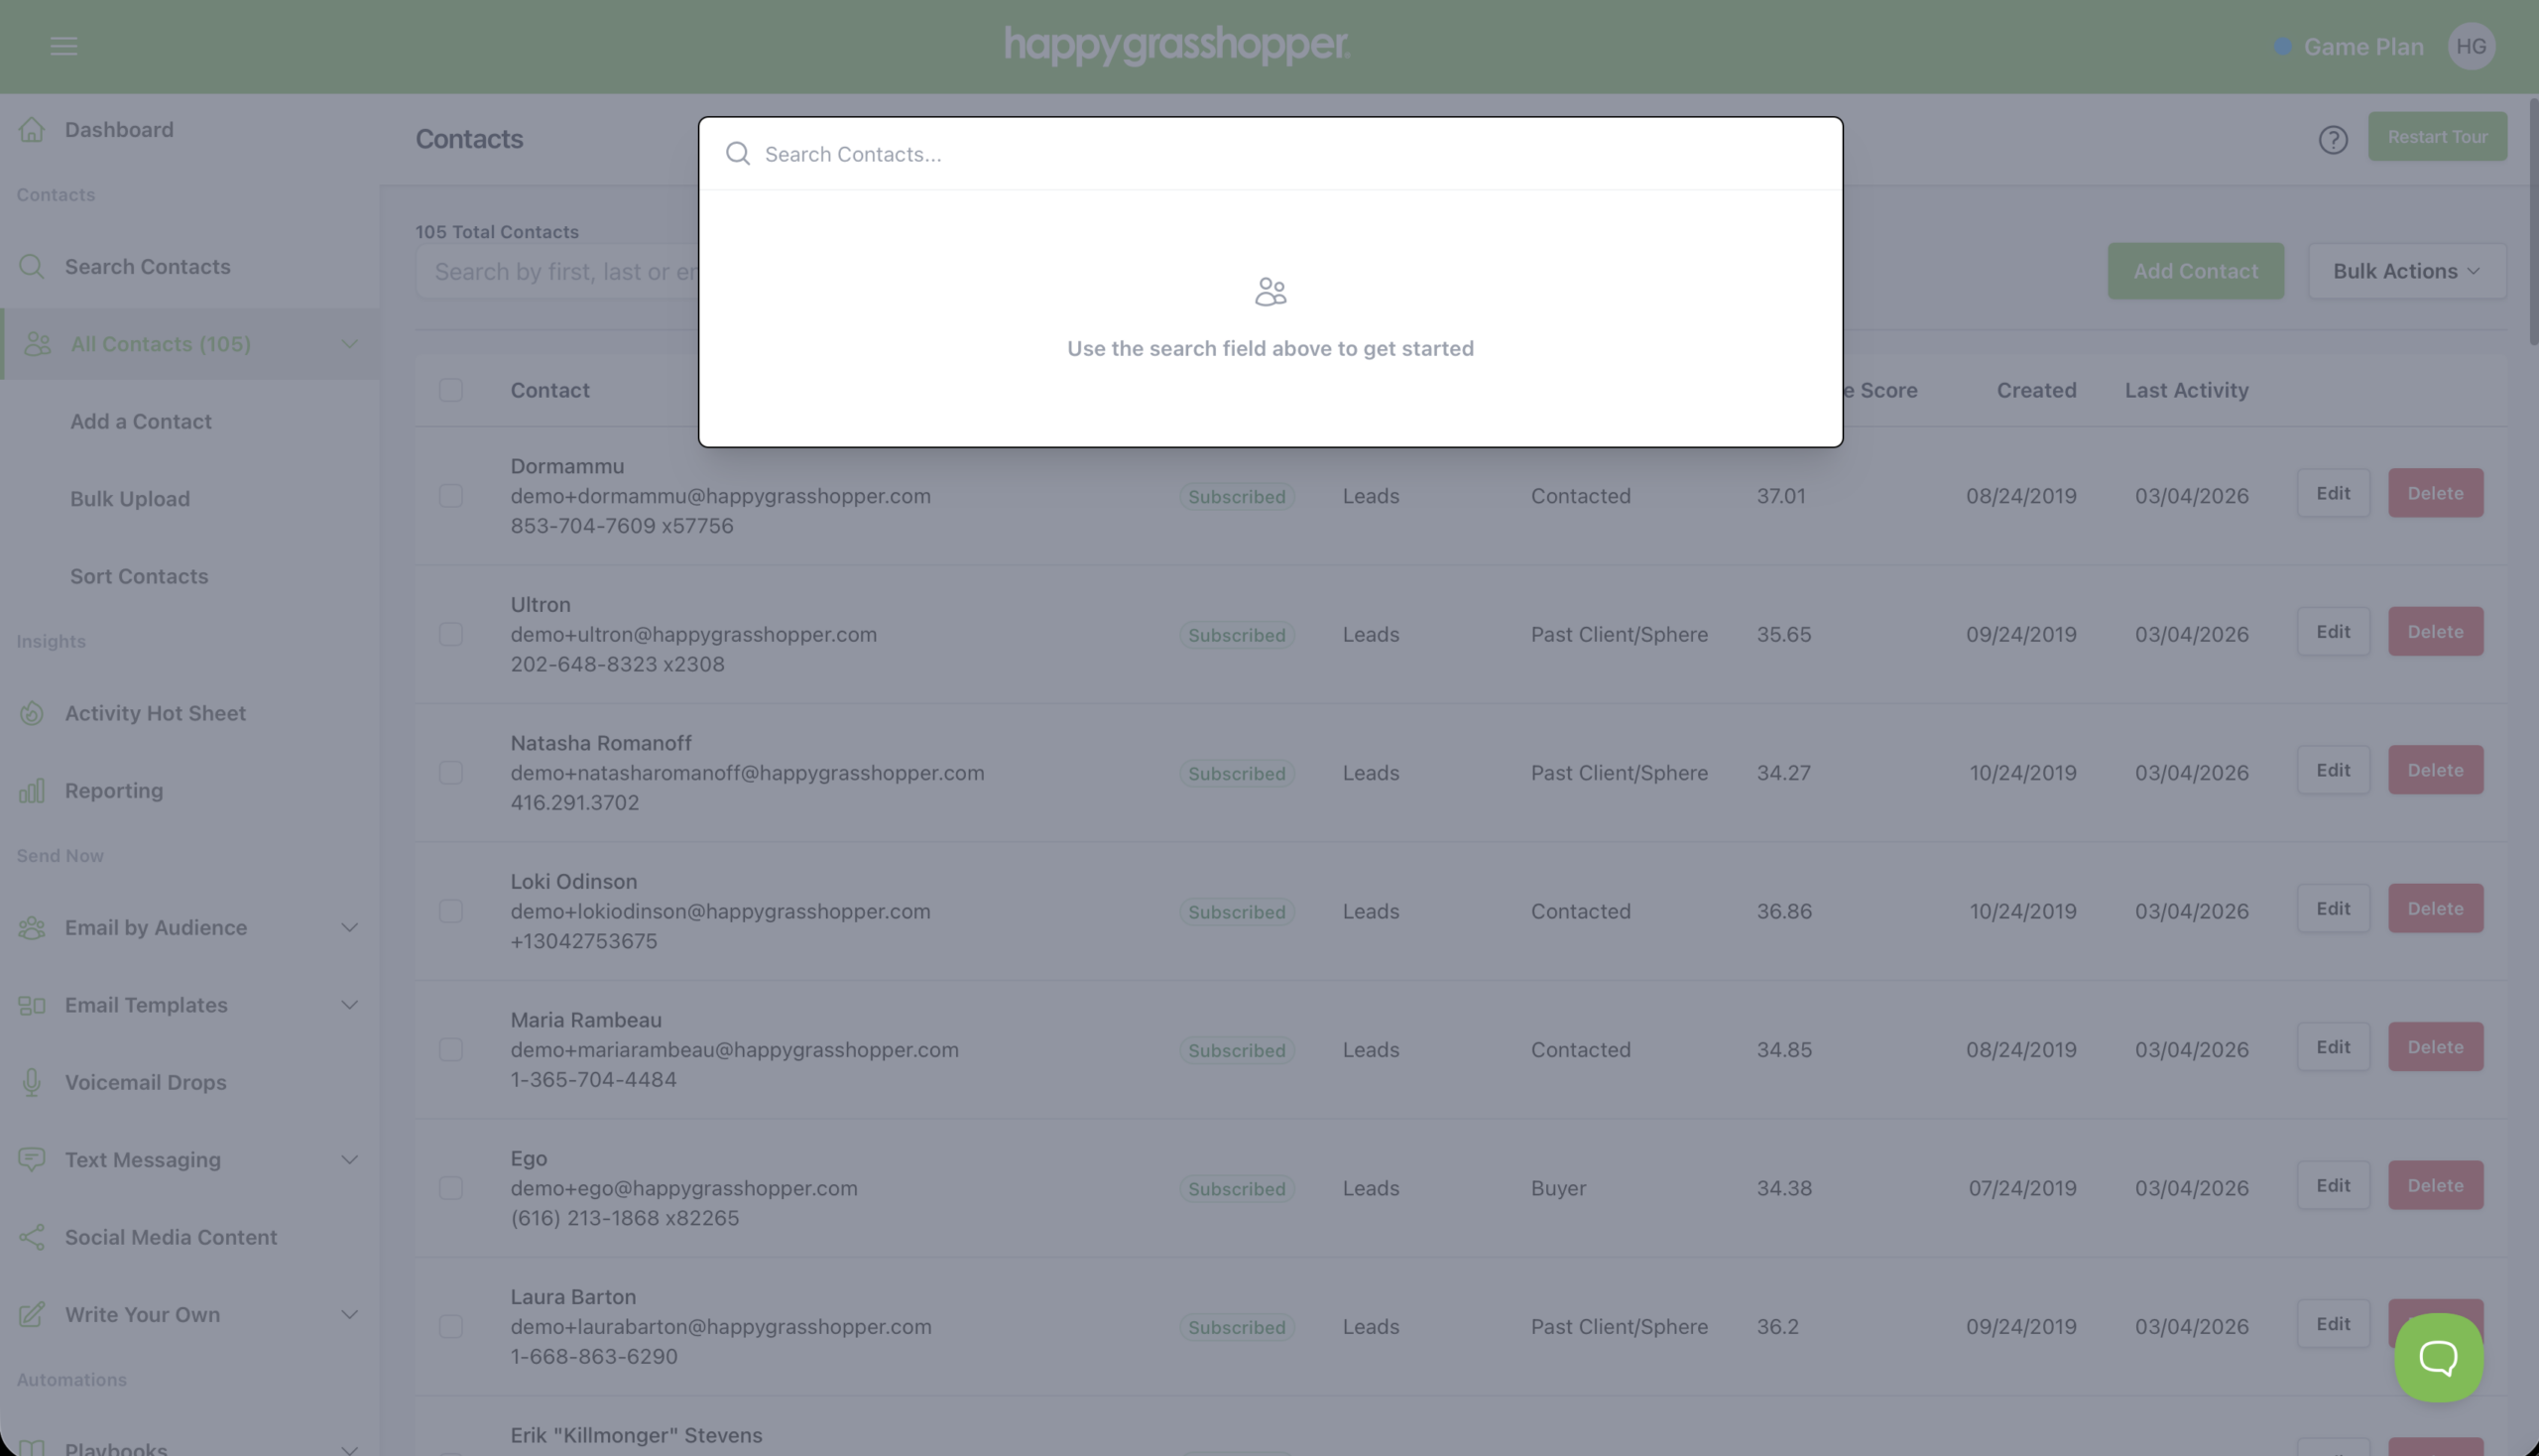Image resolution: width=2539 pixels, height=1456 pixels.
Task: Open the Loki Odinson contact name
Action: [574, 882]
